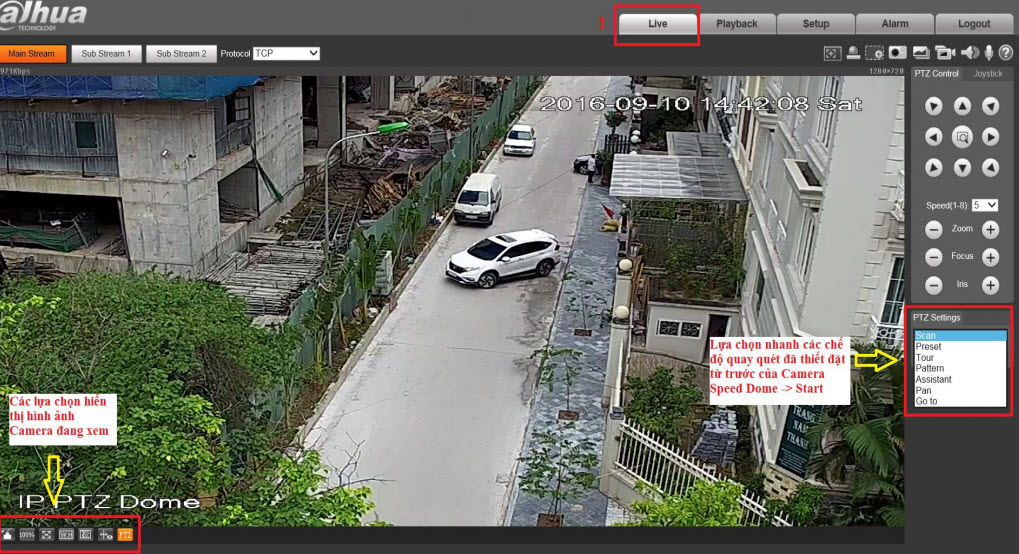
Task: Move PTZ camera down-right
Action: 990,168
